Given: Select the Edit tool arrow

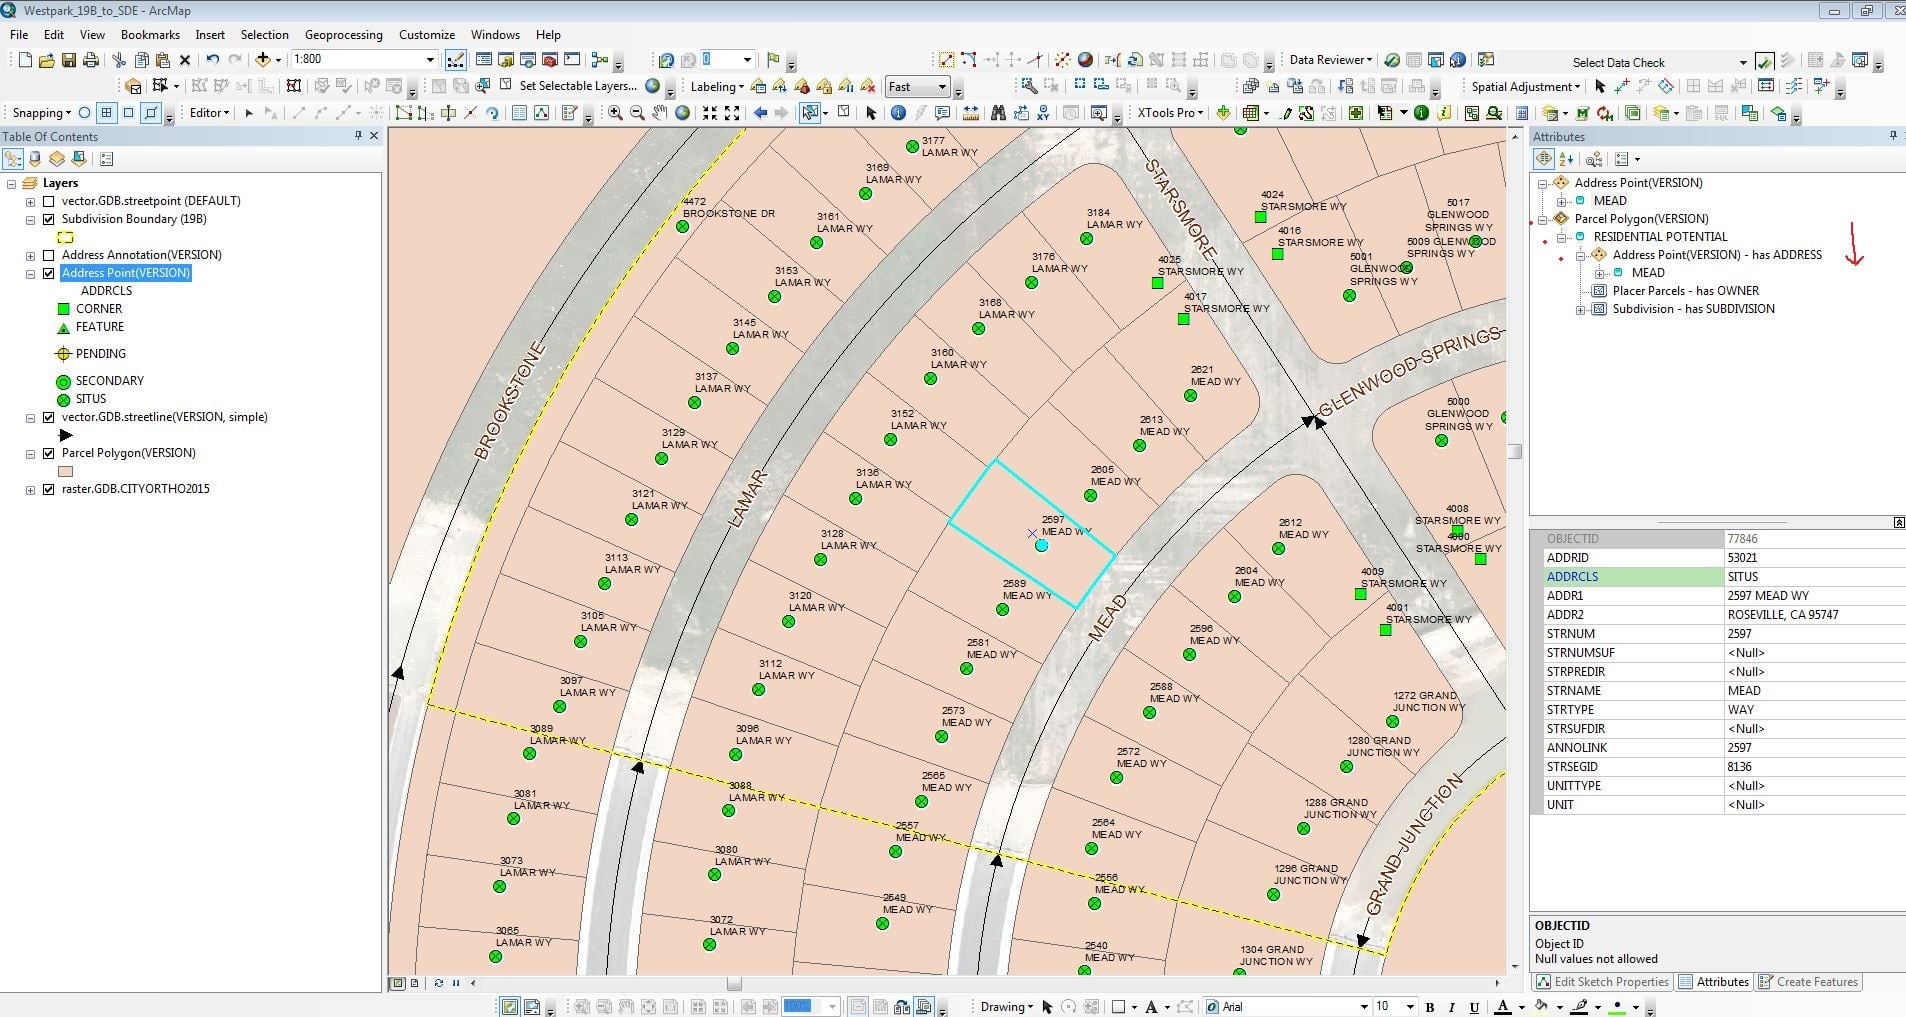Looking at the screenshot, I should pyautogui.click(x=248, y=113).
